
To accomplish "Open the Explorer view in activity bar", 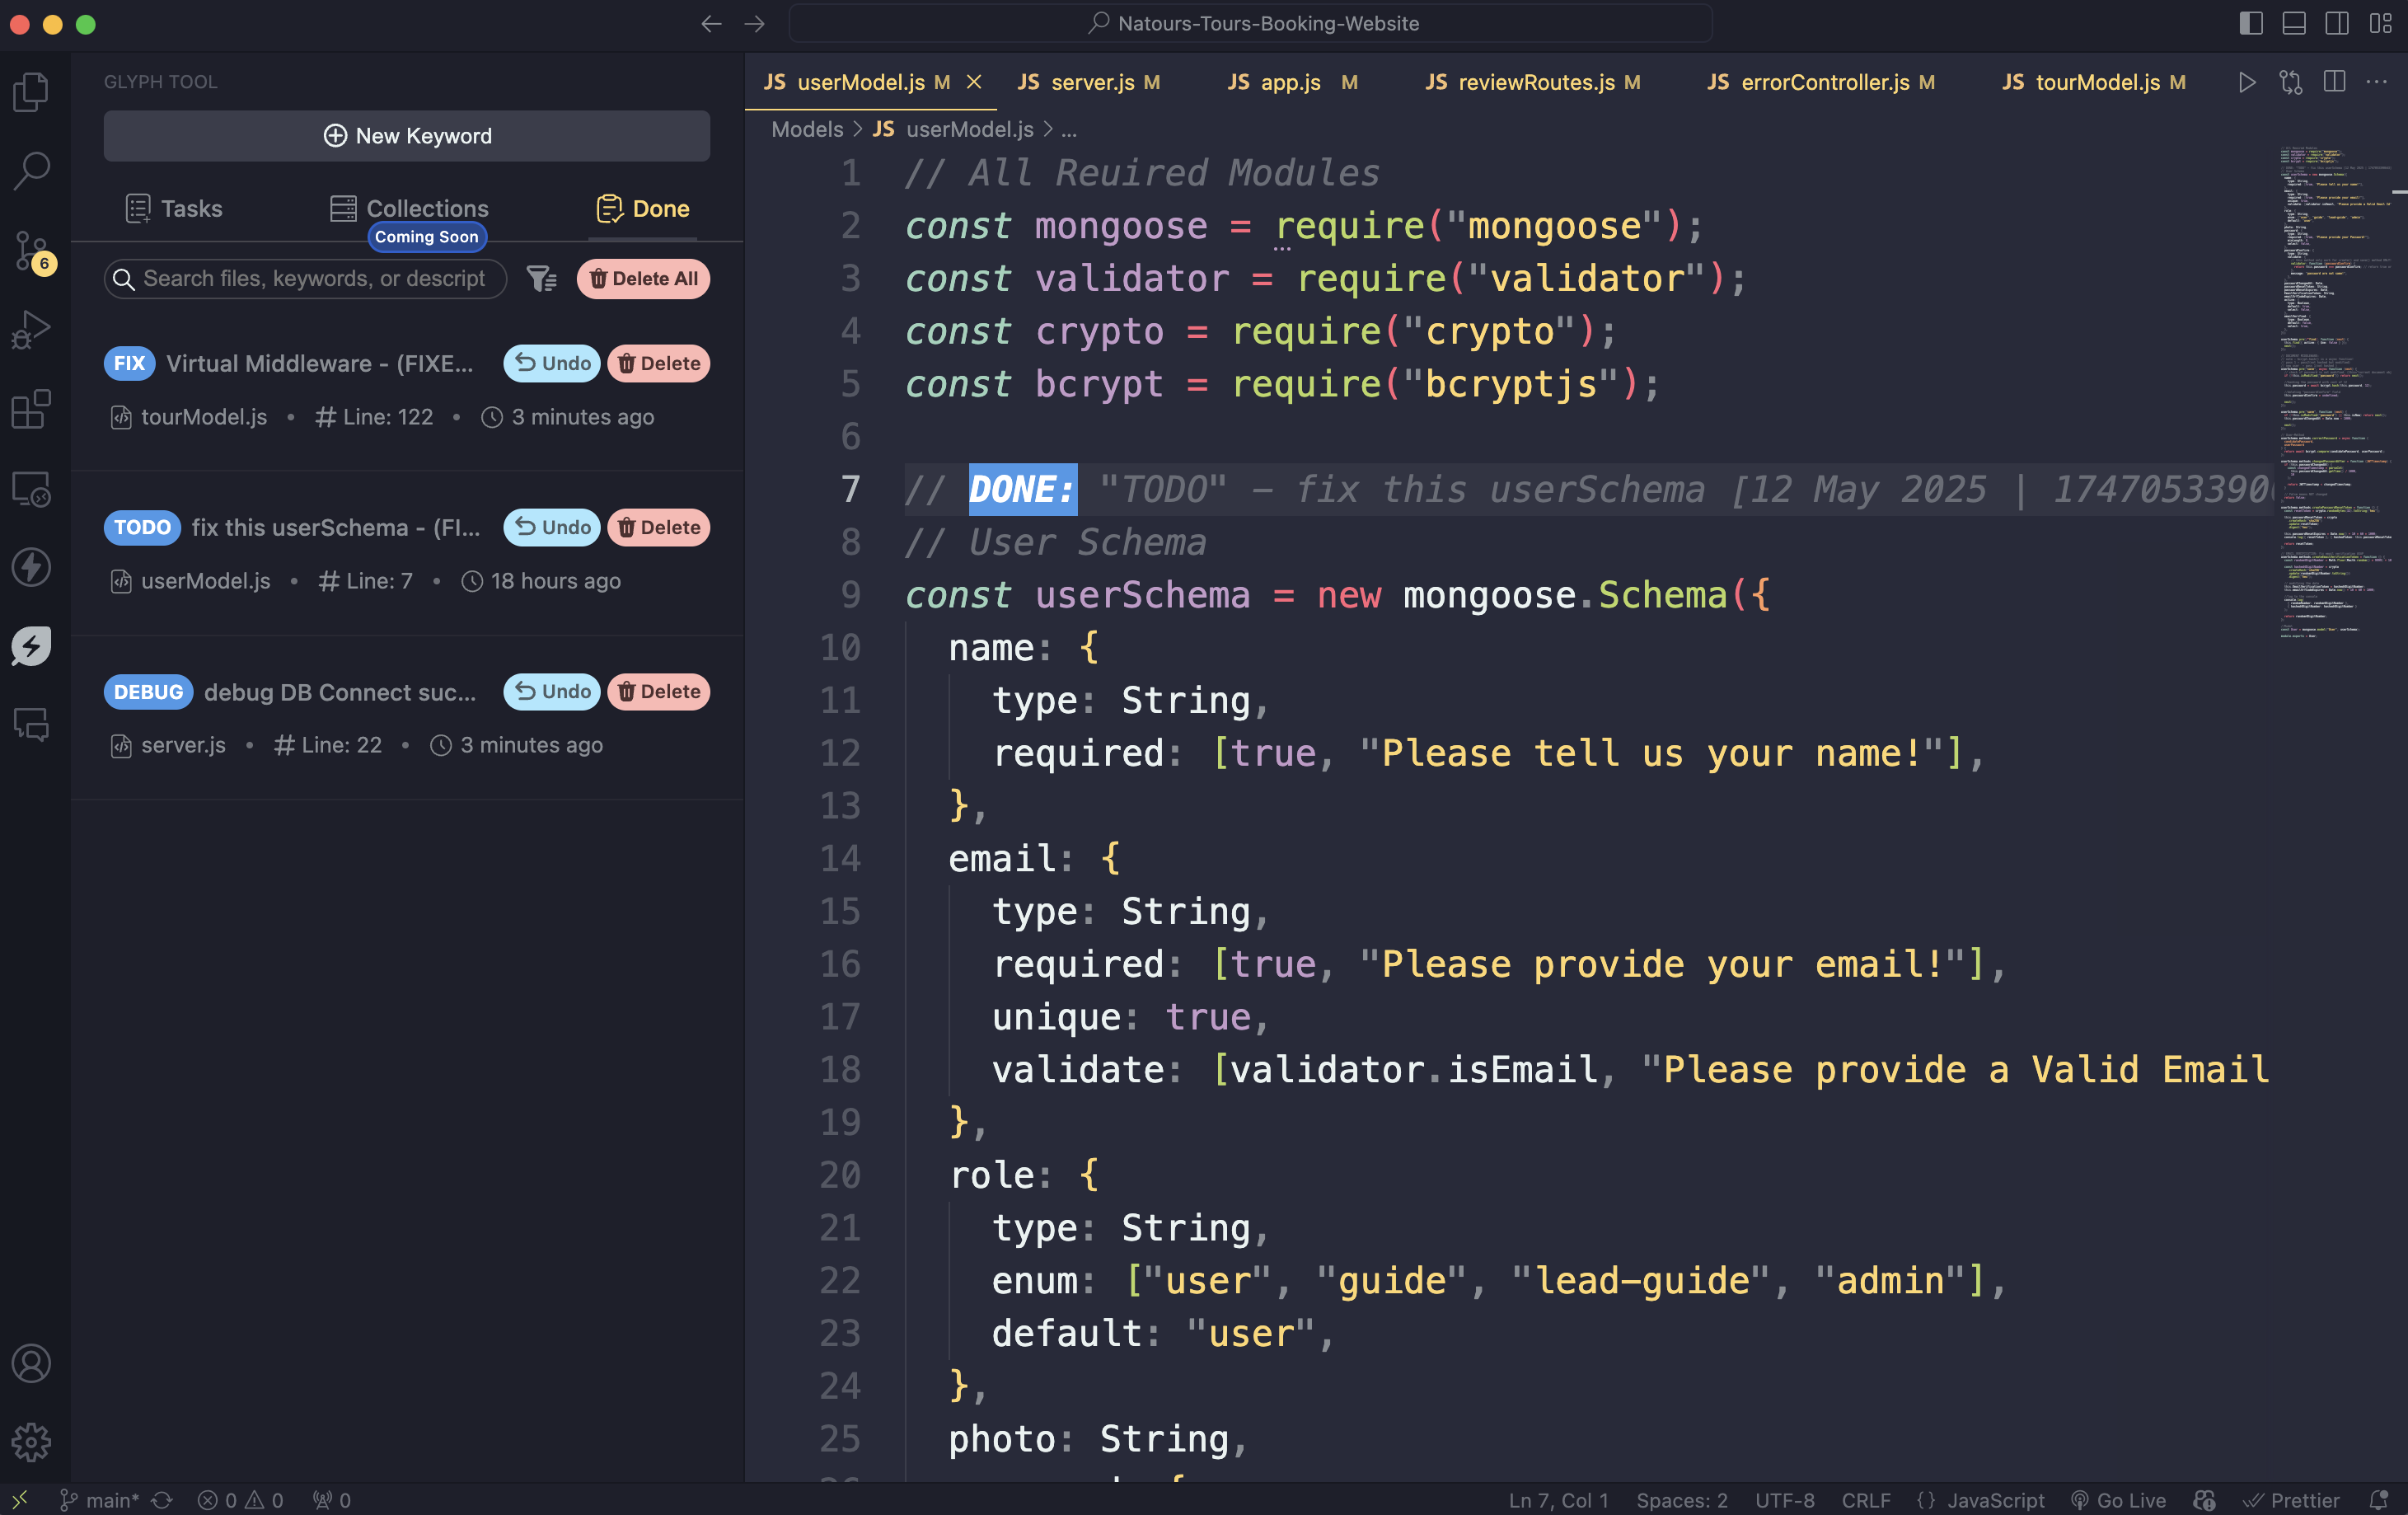I will (x=31, y=92).
